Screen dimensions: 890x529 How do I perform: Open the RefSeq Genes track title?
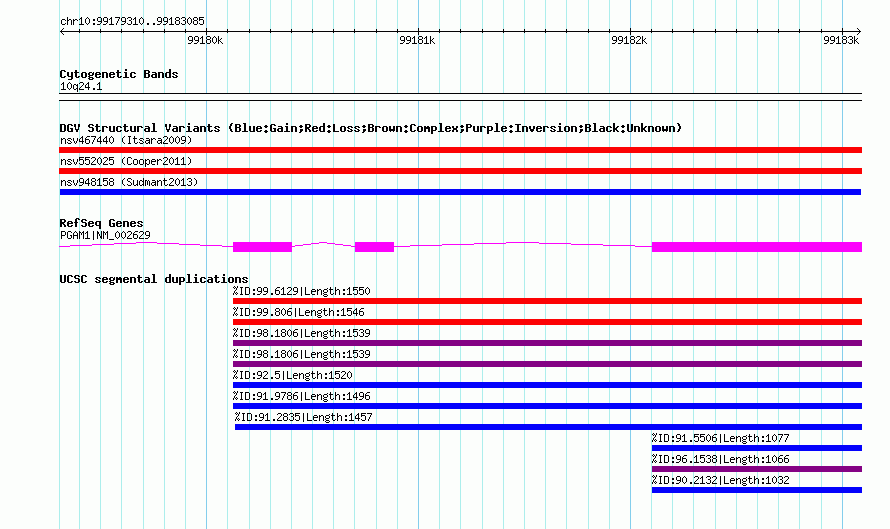coord(101,223)
